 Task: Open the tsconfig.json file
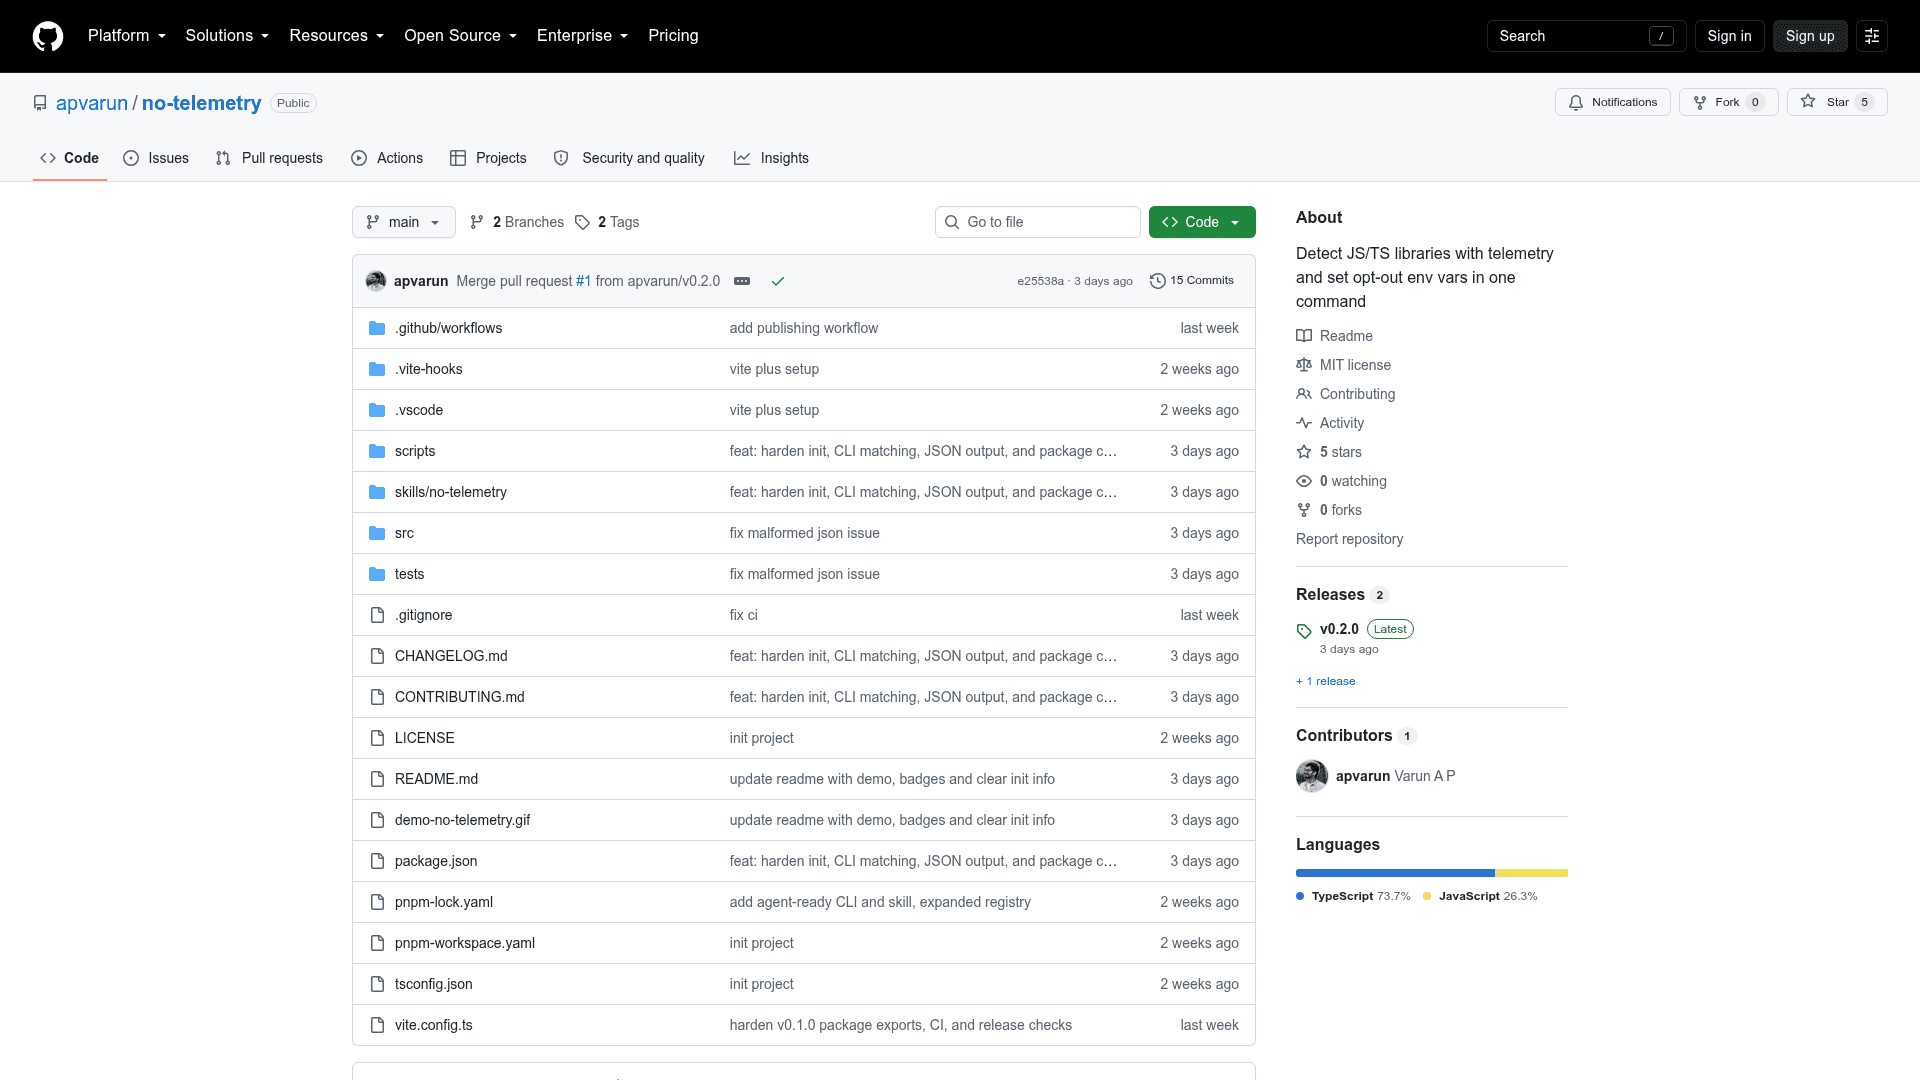tap(434, 984)
